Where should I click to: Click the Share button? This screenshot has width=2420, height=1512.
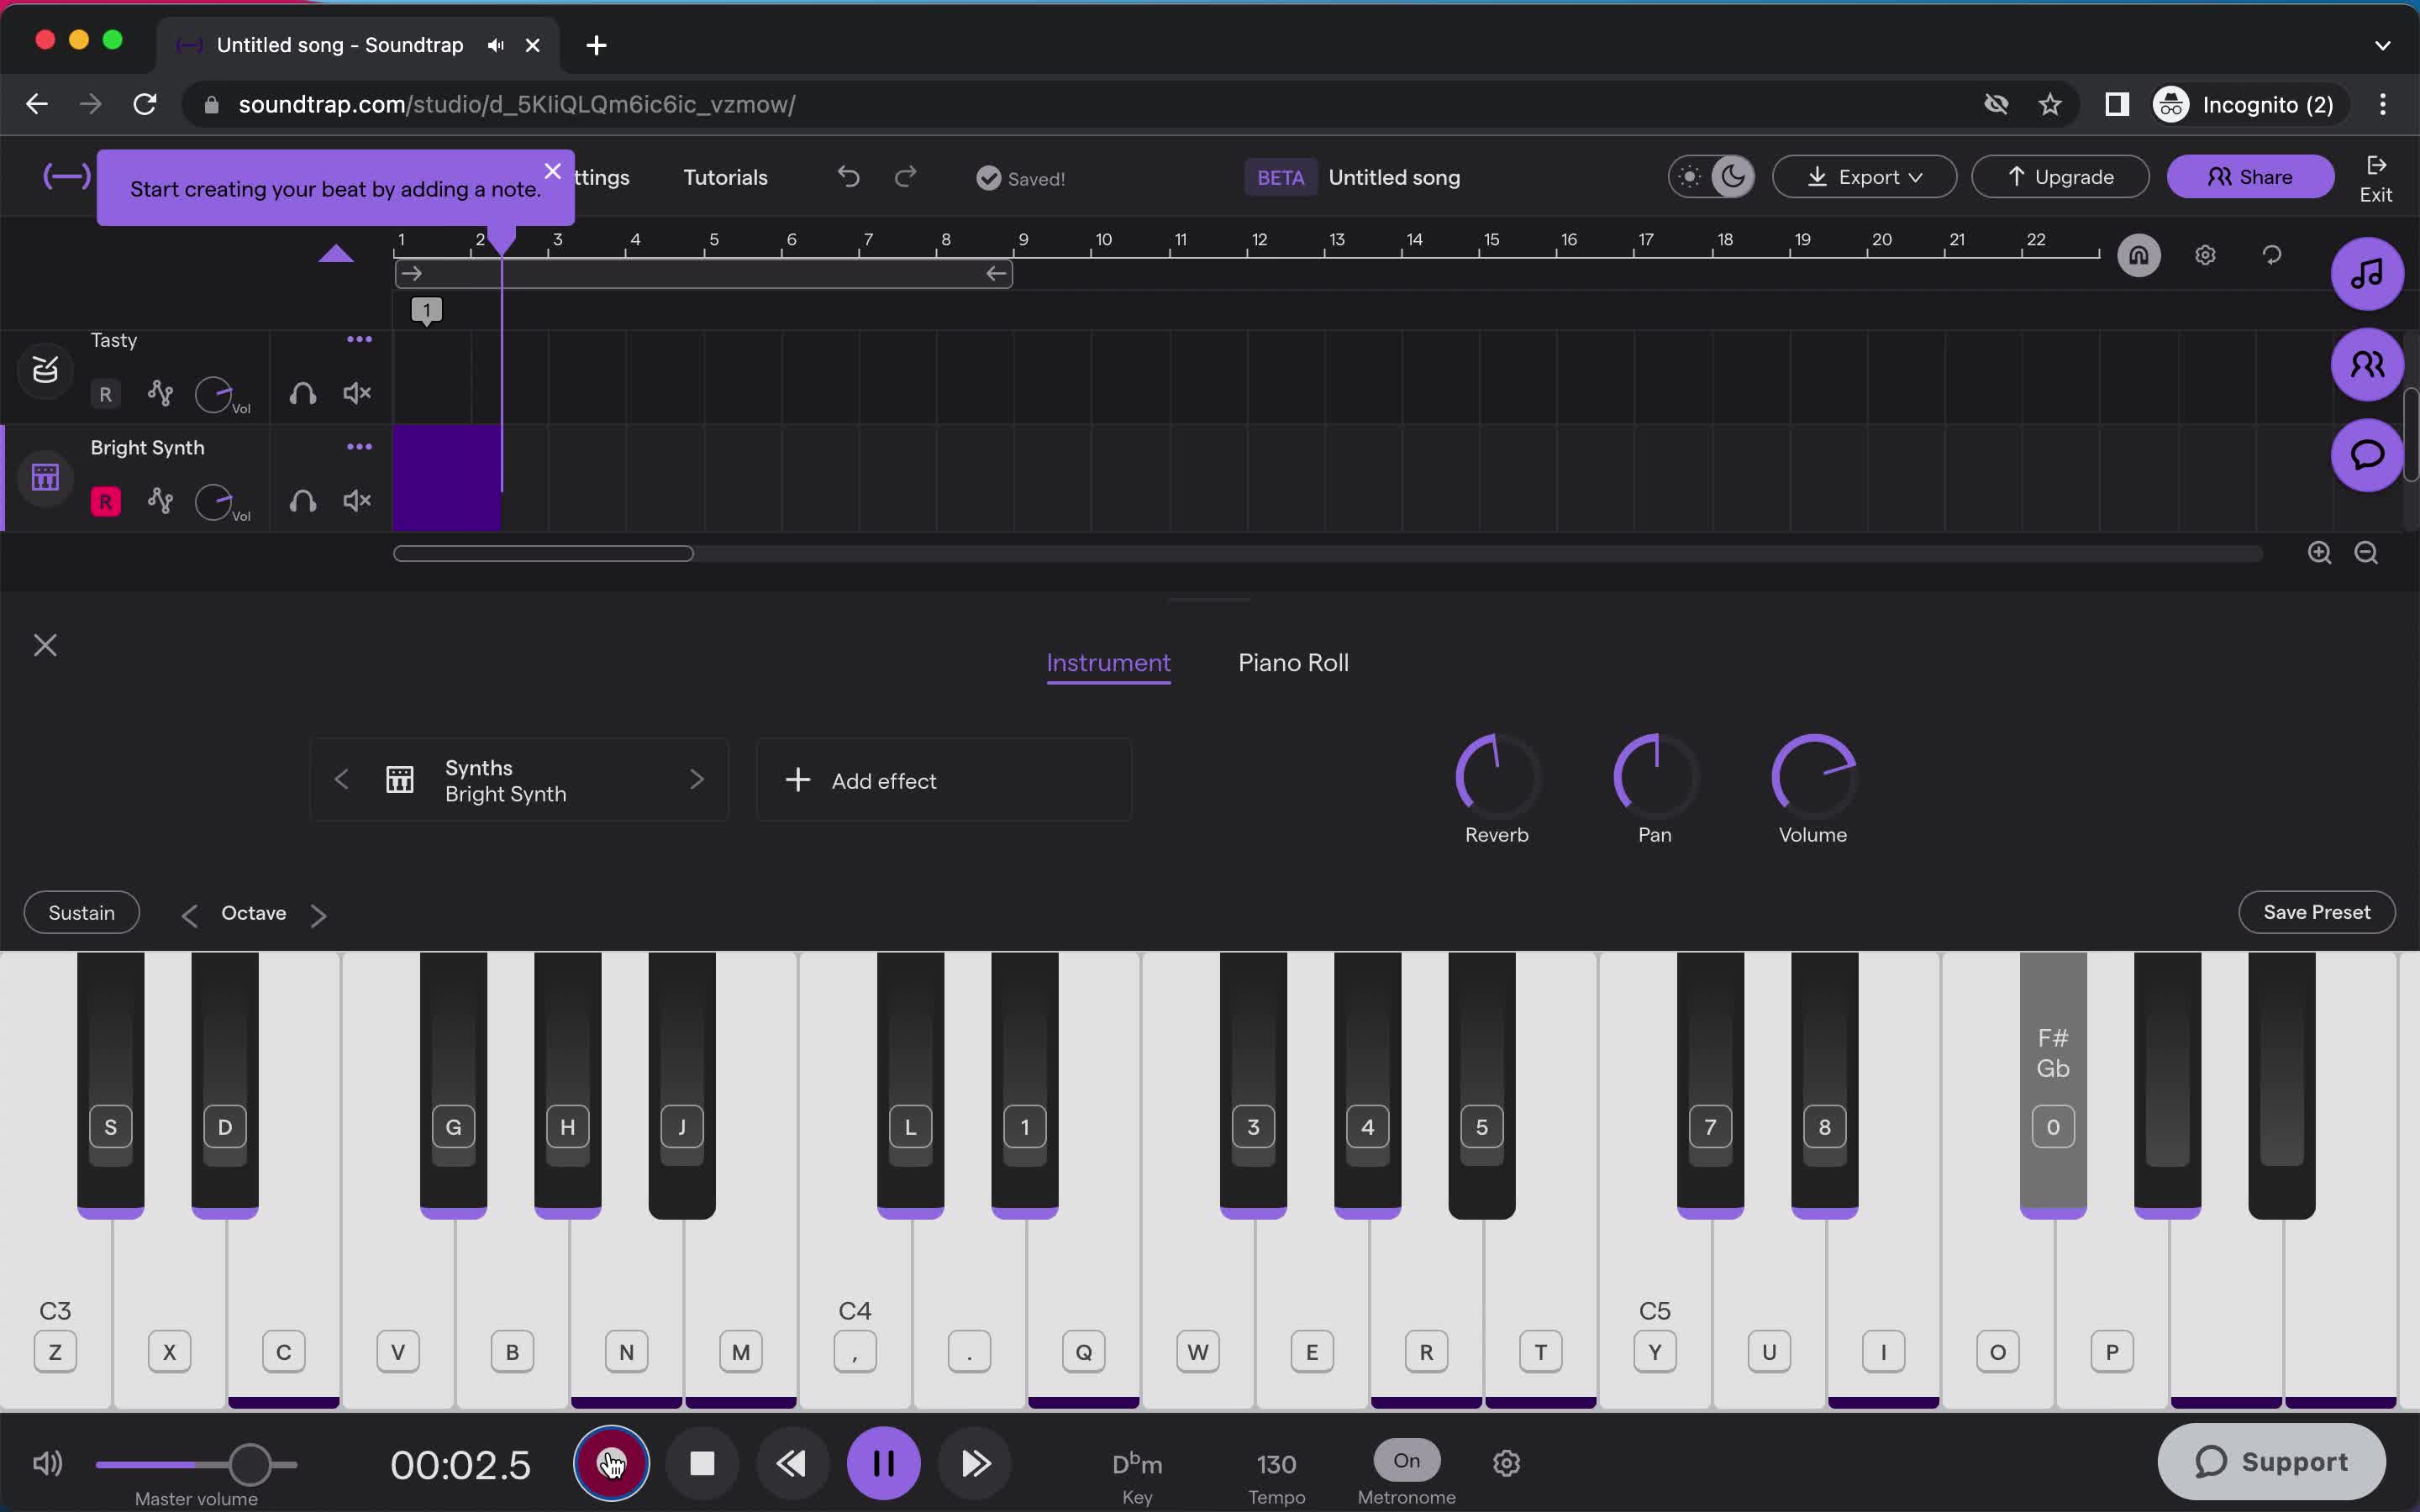pyautogui.click(x=2250, y=177)
